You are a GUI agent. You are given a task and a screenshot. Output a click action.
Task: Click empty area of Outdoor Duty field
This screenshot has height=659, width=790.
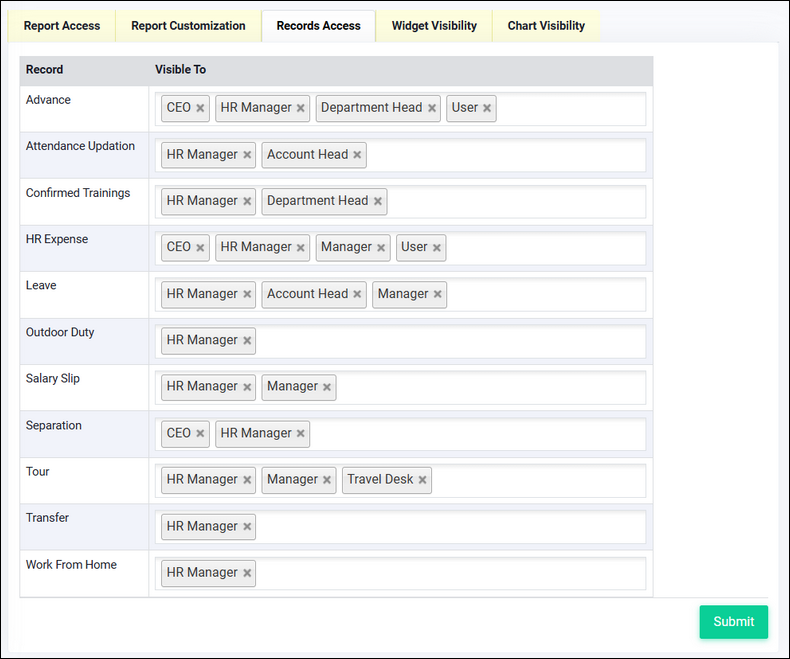[x=450, y=341]
